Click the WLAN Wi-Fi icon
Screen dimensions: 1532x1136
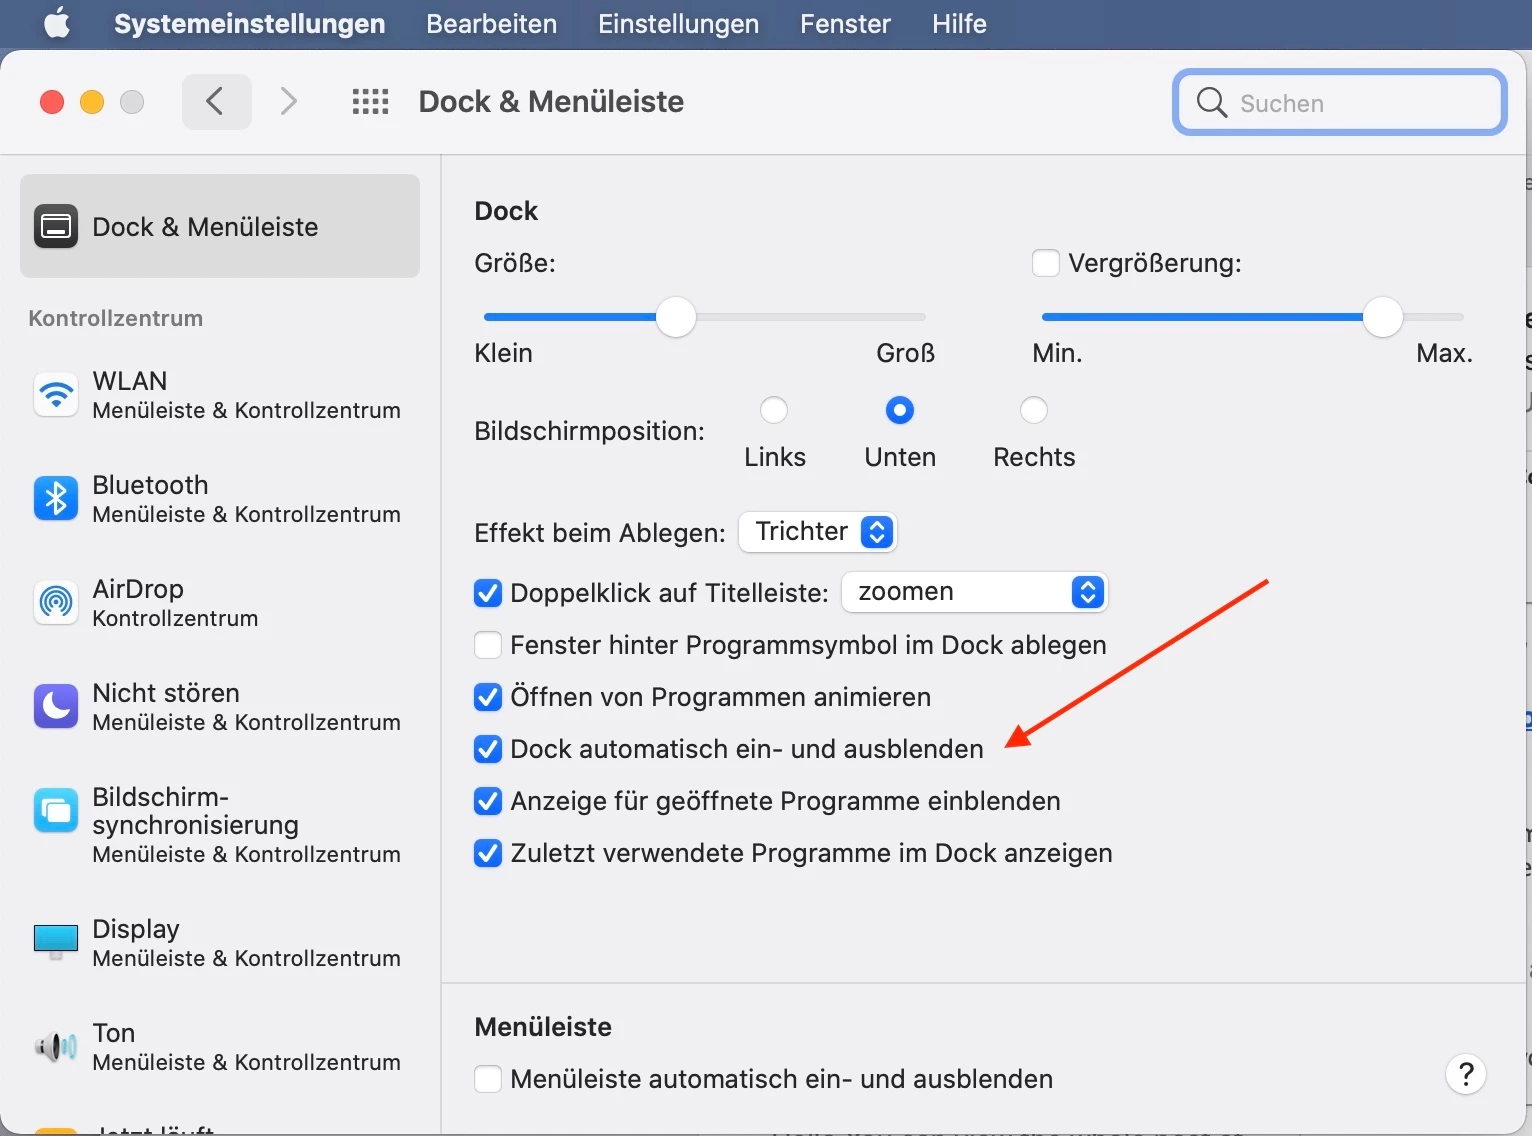(56, 395)
